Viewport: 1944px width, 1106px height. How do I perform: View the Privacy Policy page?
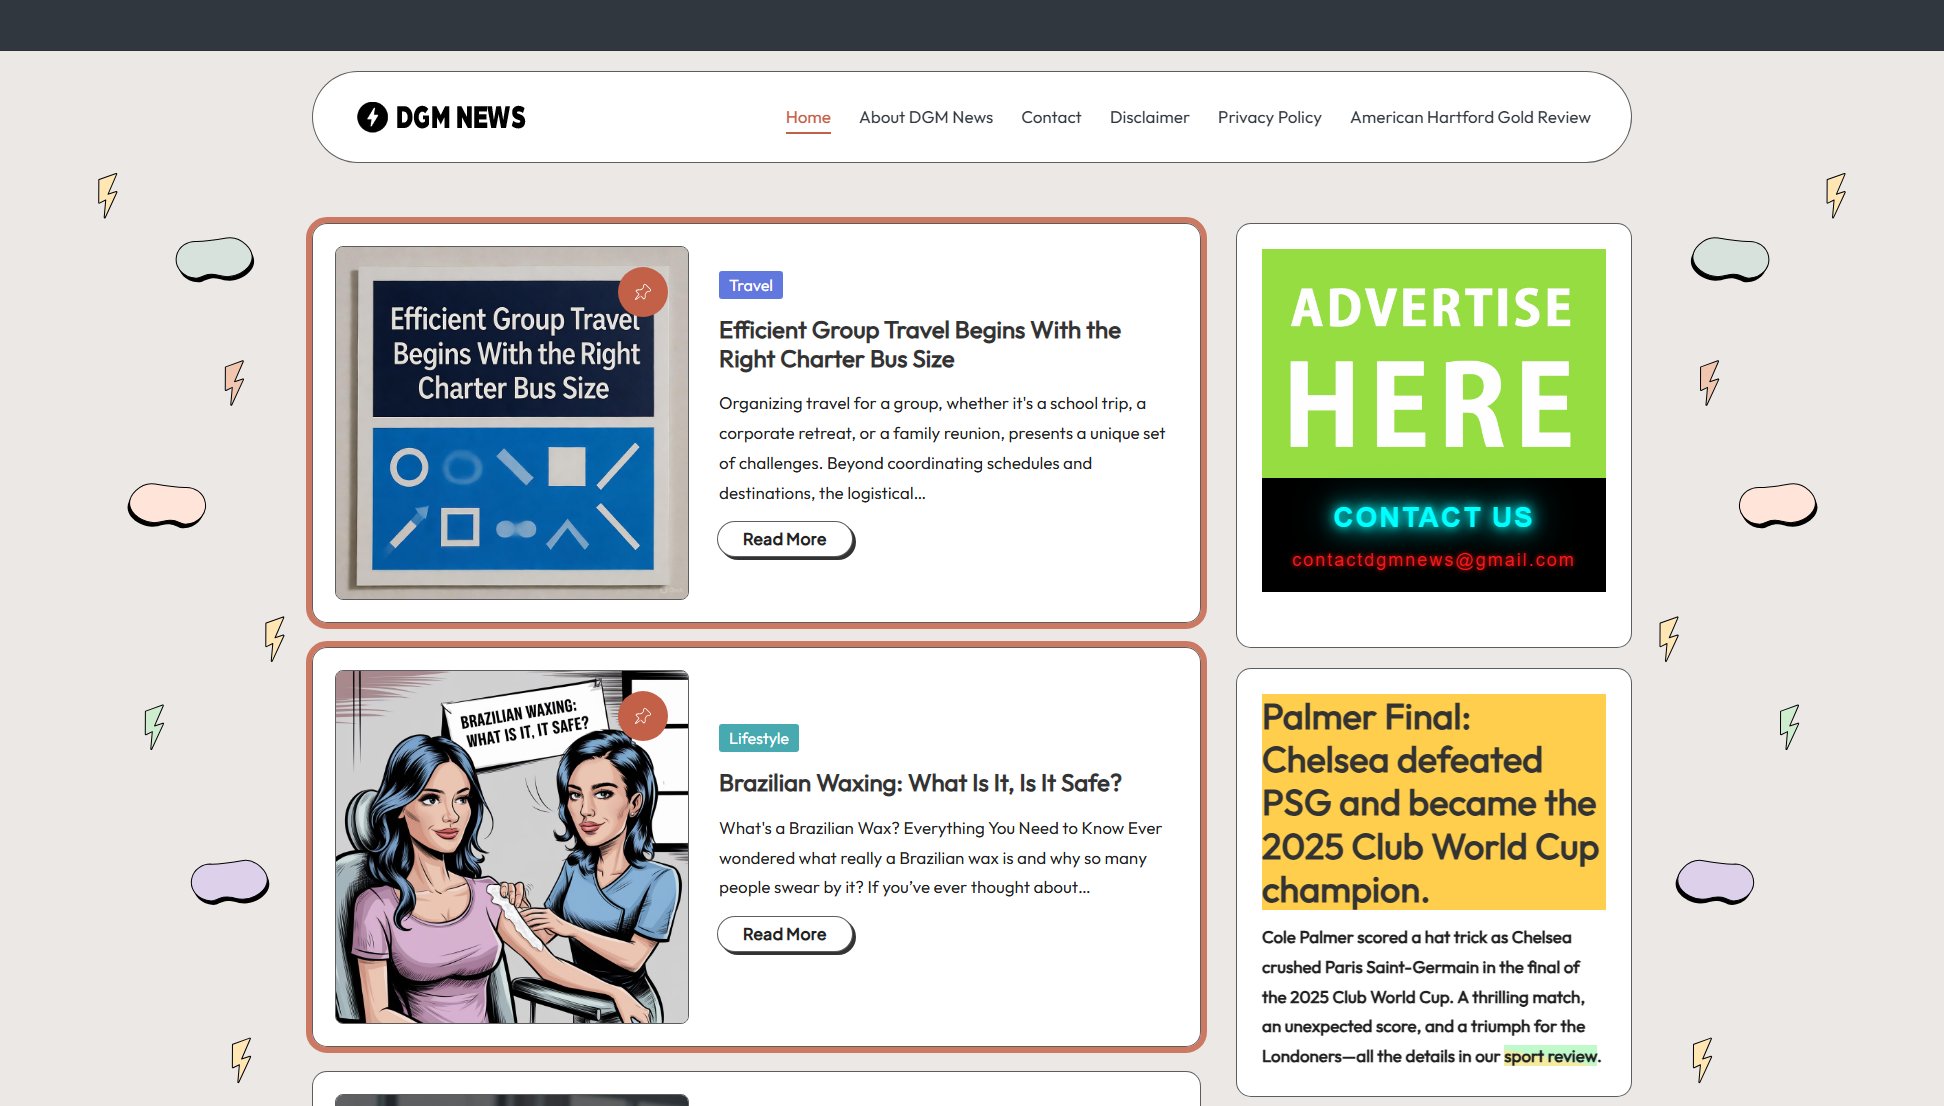click(1269, 117)
